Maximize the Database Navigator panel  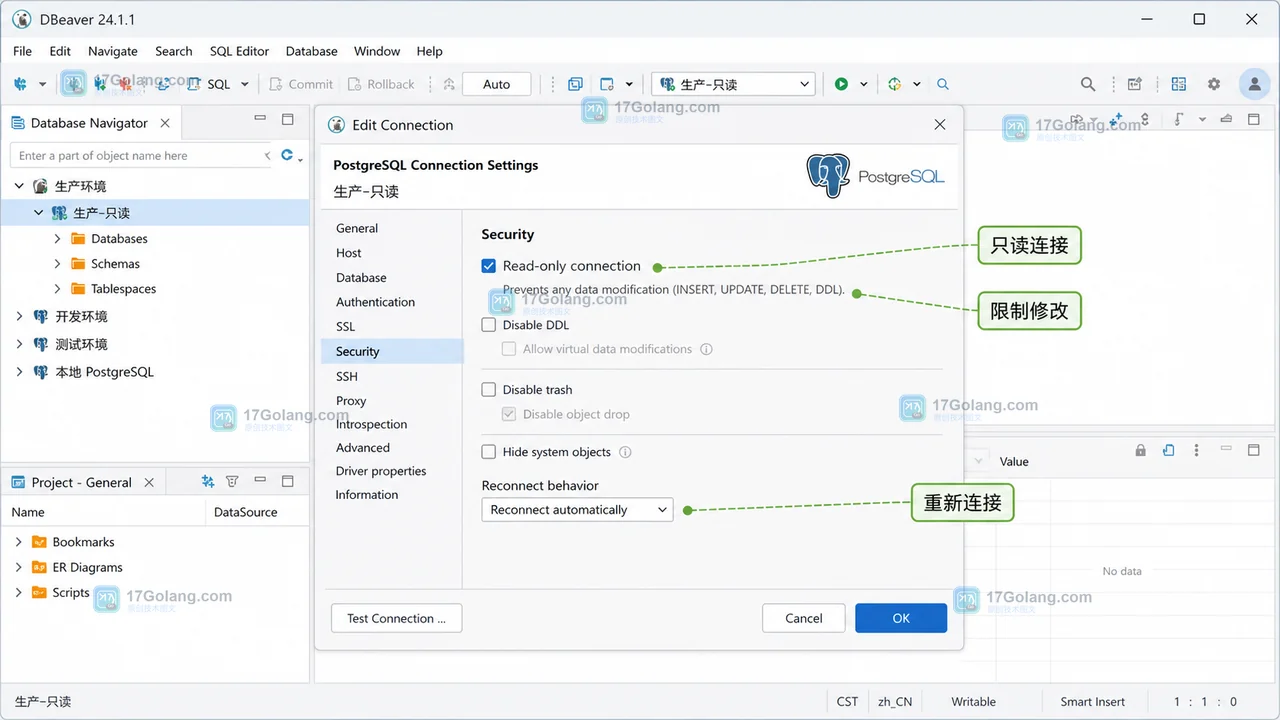(288, 119)
